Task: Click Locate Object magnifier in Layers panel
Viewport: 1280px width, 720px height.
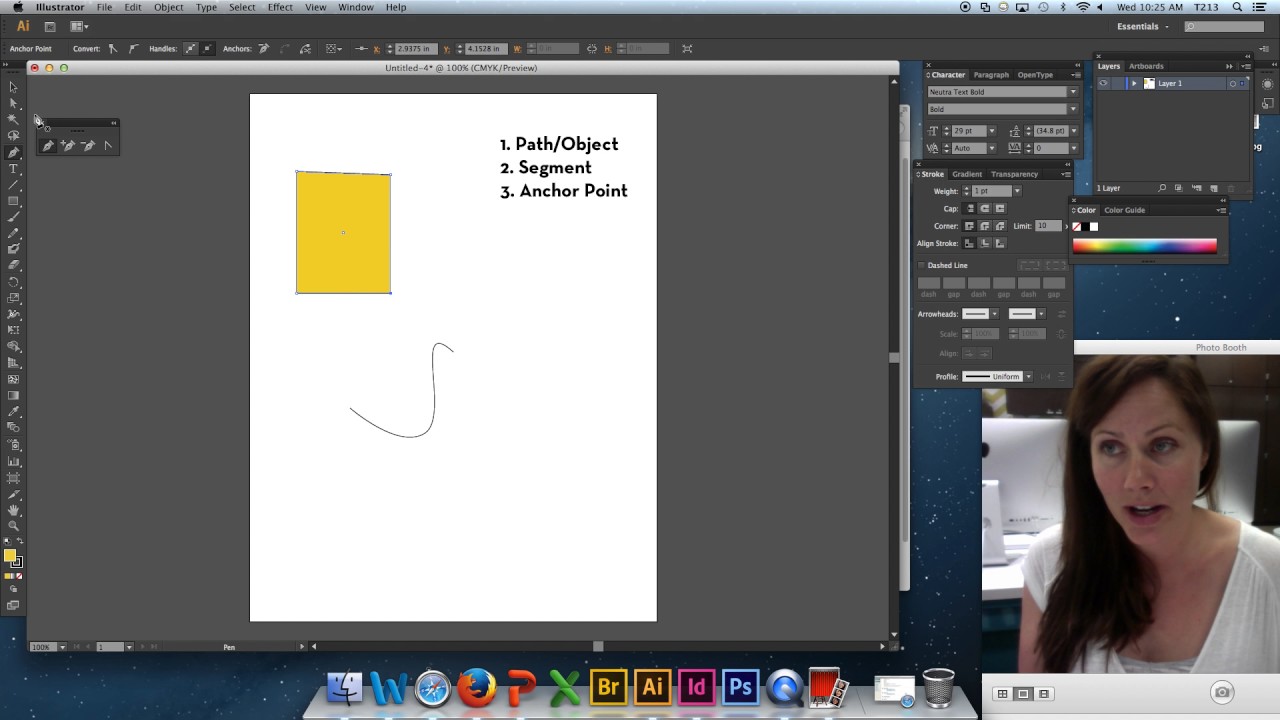Action: (x=1162, y=188)
